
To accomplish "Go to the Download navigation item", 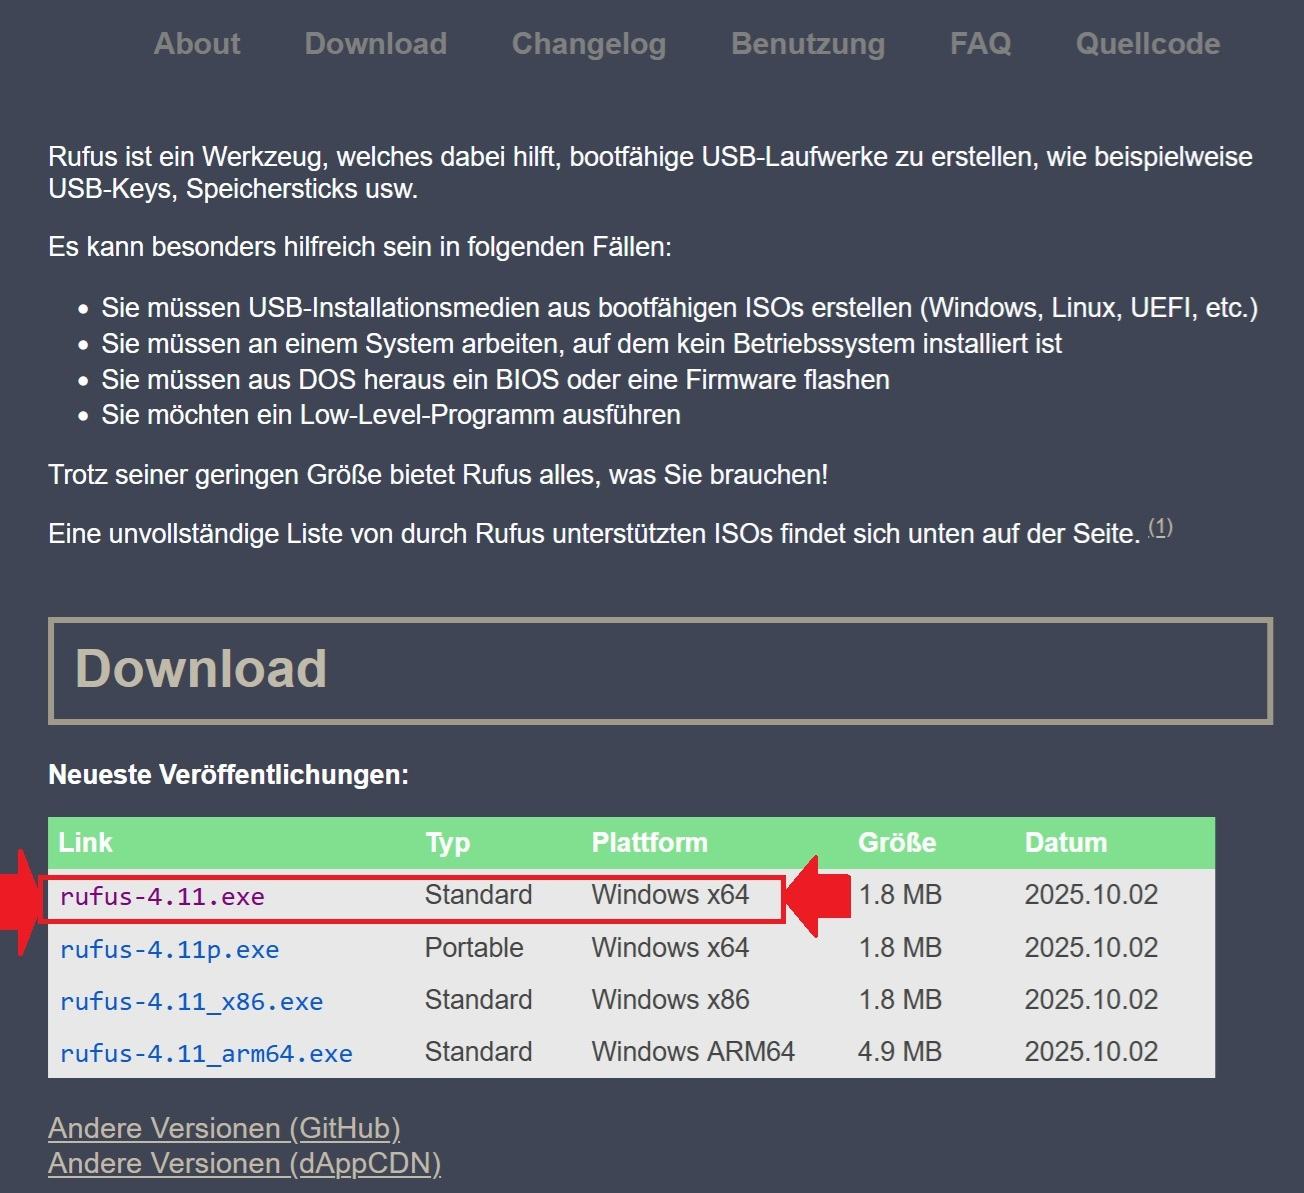I will point(375,44).
